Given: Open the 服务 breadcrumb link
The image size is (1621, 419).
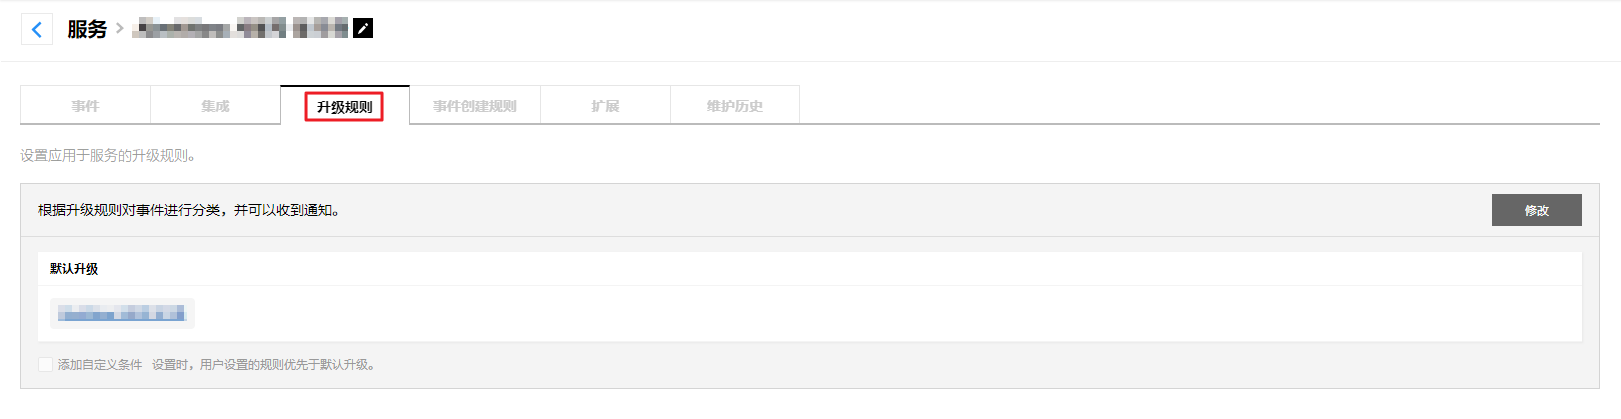Looking at the screenshot, I should pos(87,29).
